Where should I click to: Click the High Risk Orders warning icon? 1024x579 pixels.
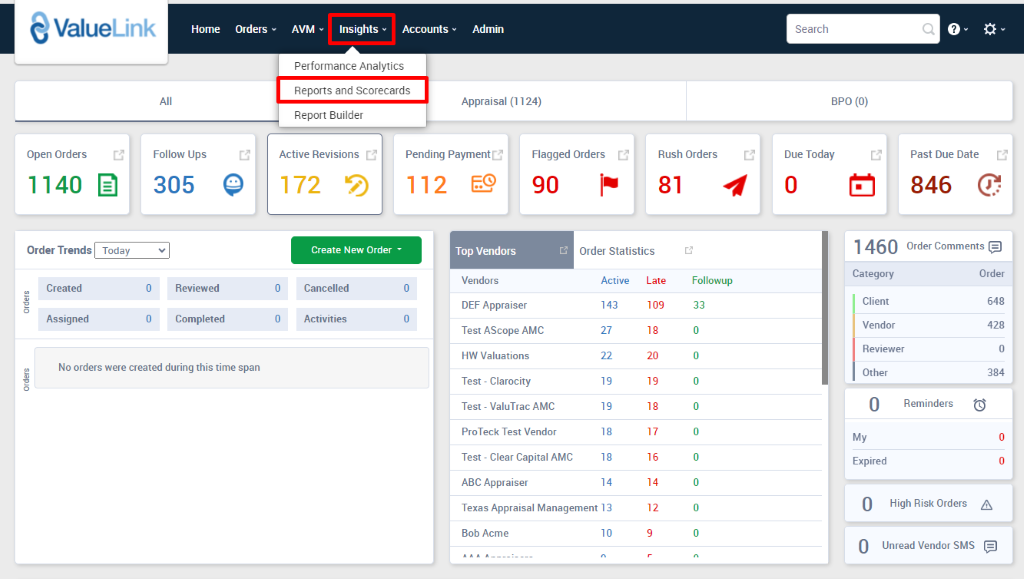[986, 504]
